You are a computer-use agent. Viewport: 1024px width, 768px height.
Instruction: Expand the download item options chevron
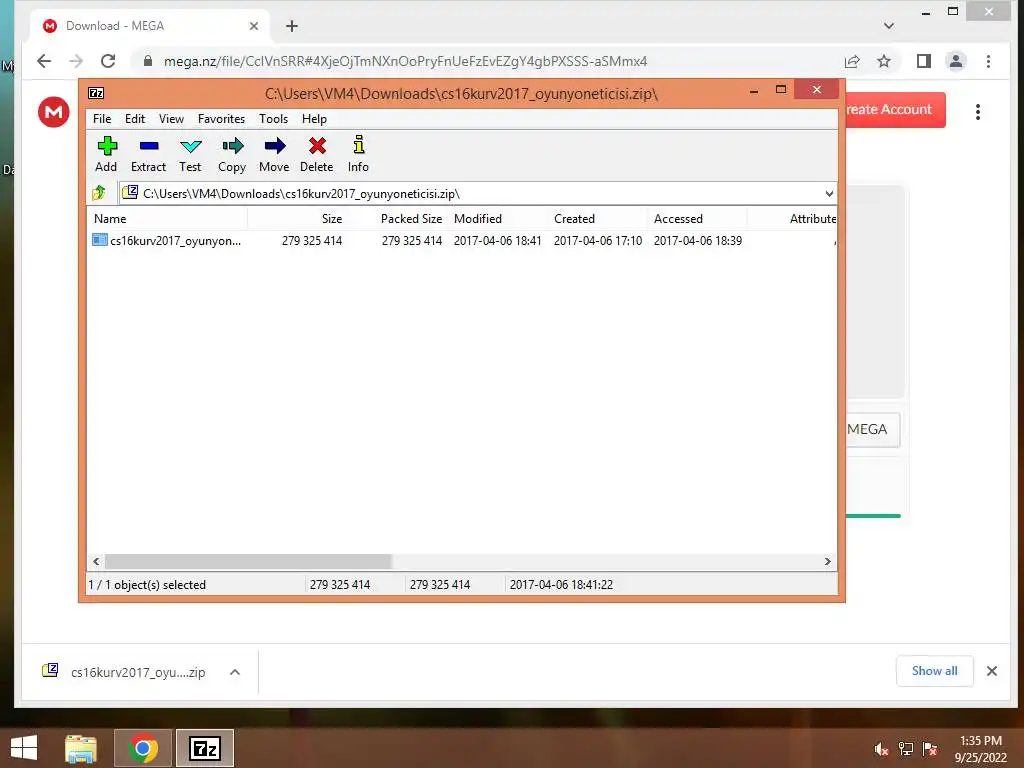click(235, 672)
